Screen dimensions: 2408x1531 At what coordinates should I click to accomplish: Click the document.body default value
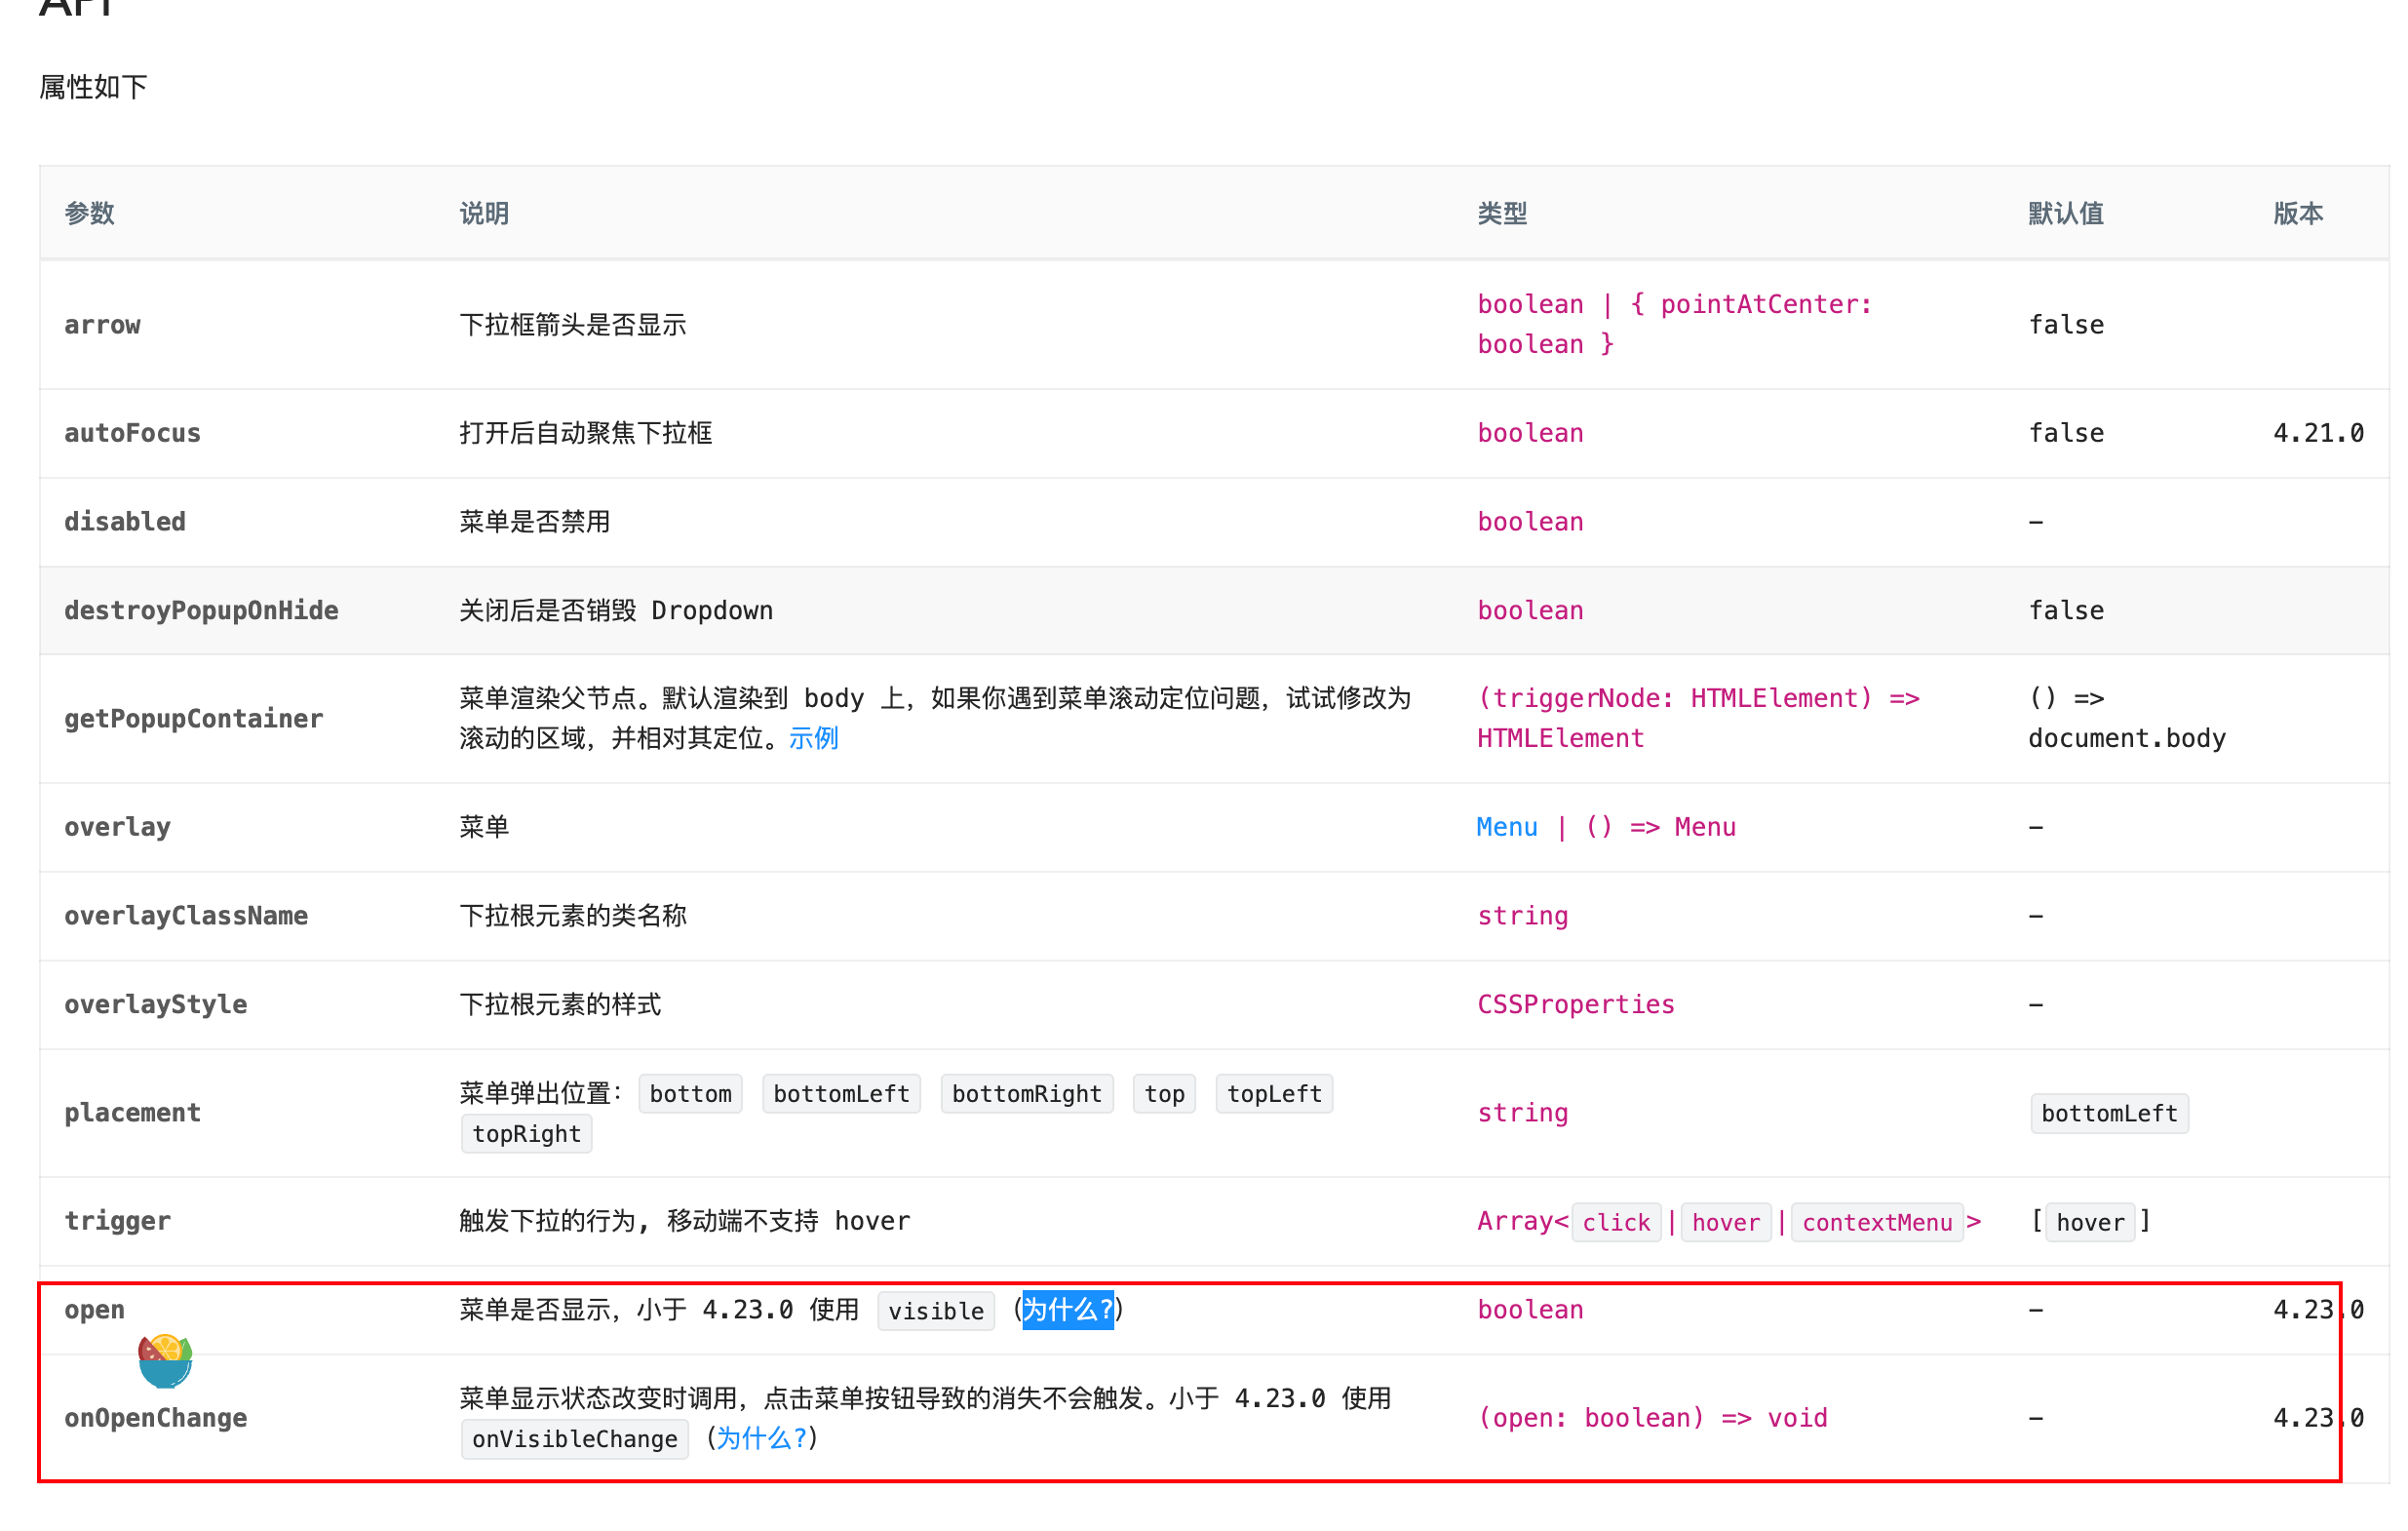(x=2126, y=738)
